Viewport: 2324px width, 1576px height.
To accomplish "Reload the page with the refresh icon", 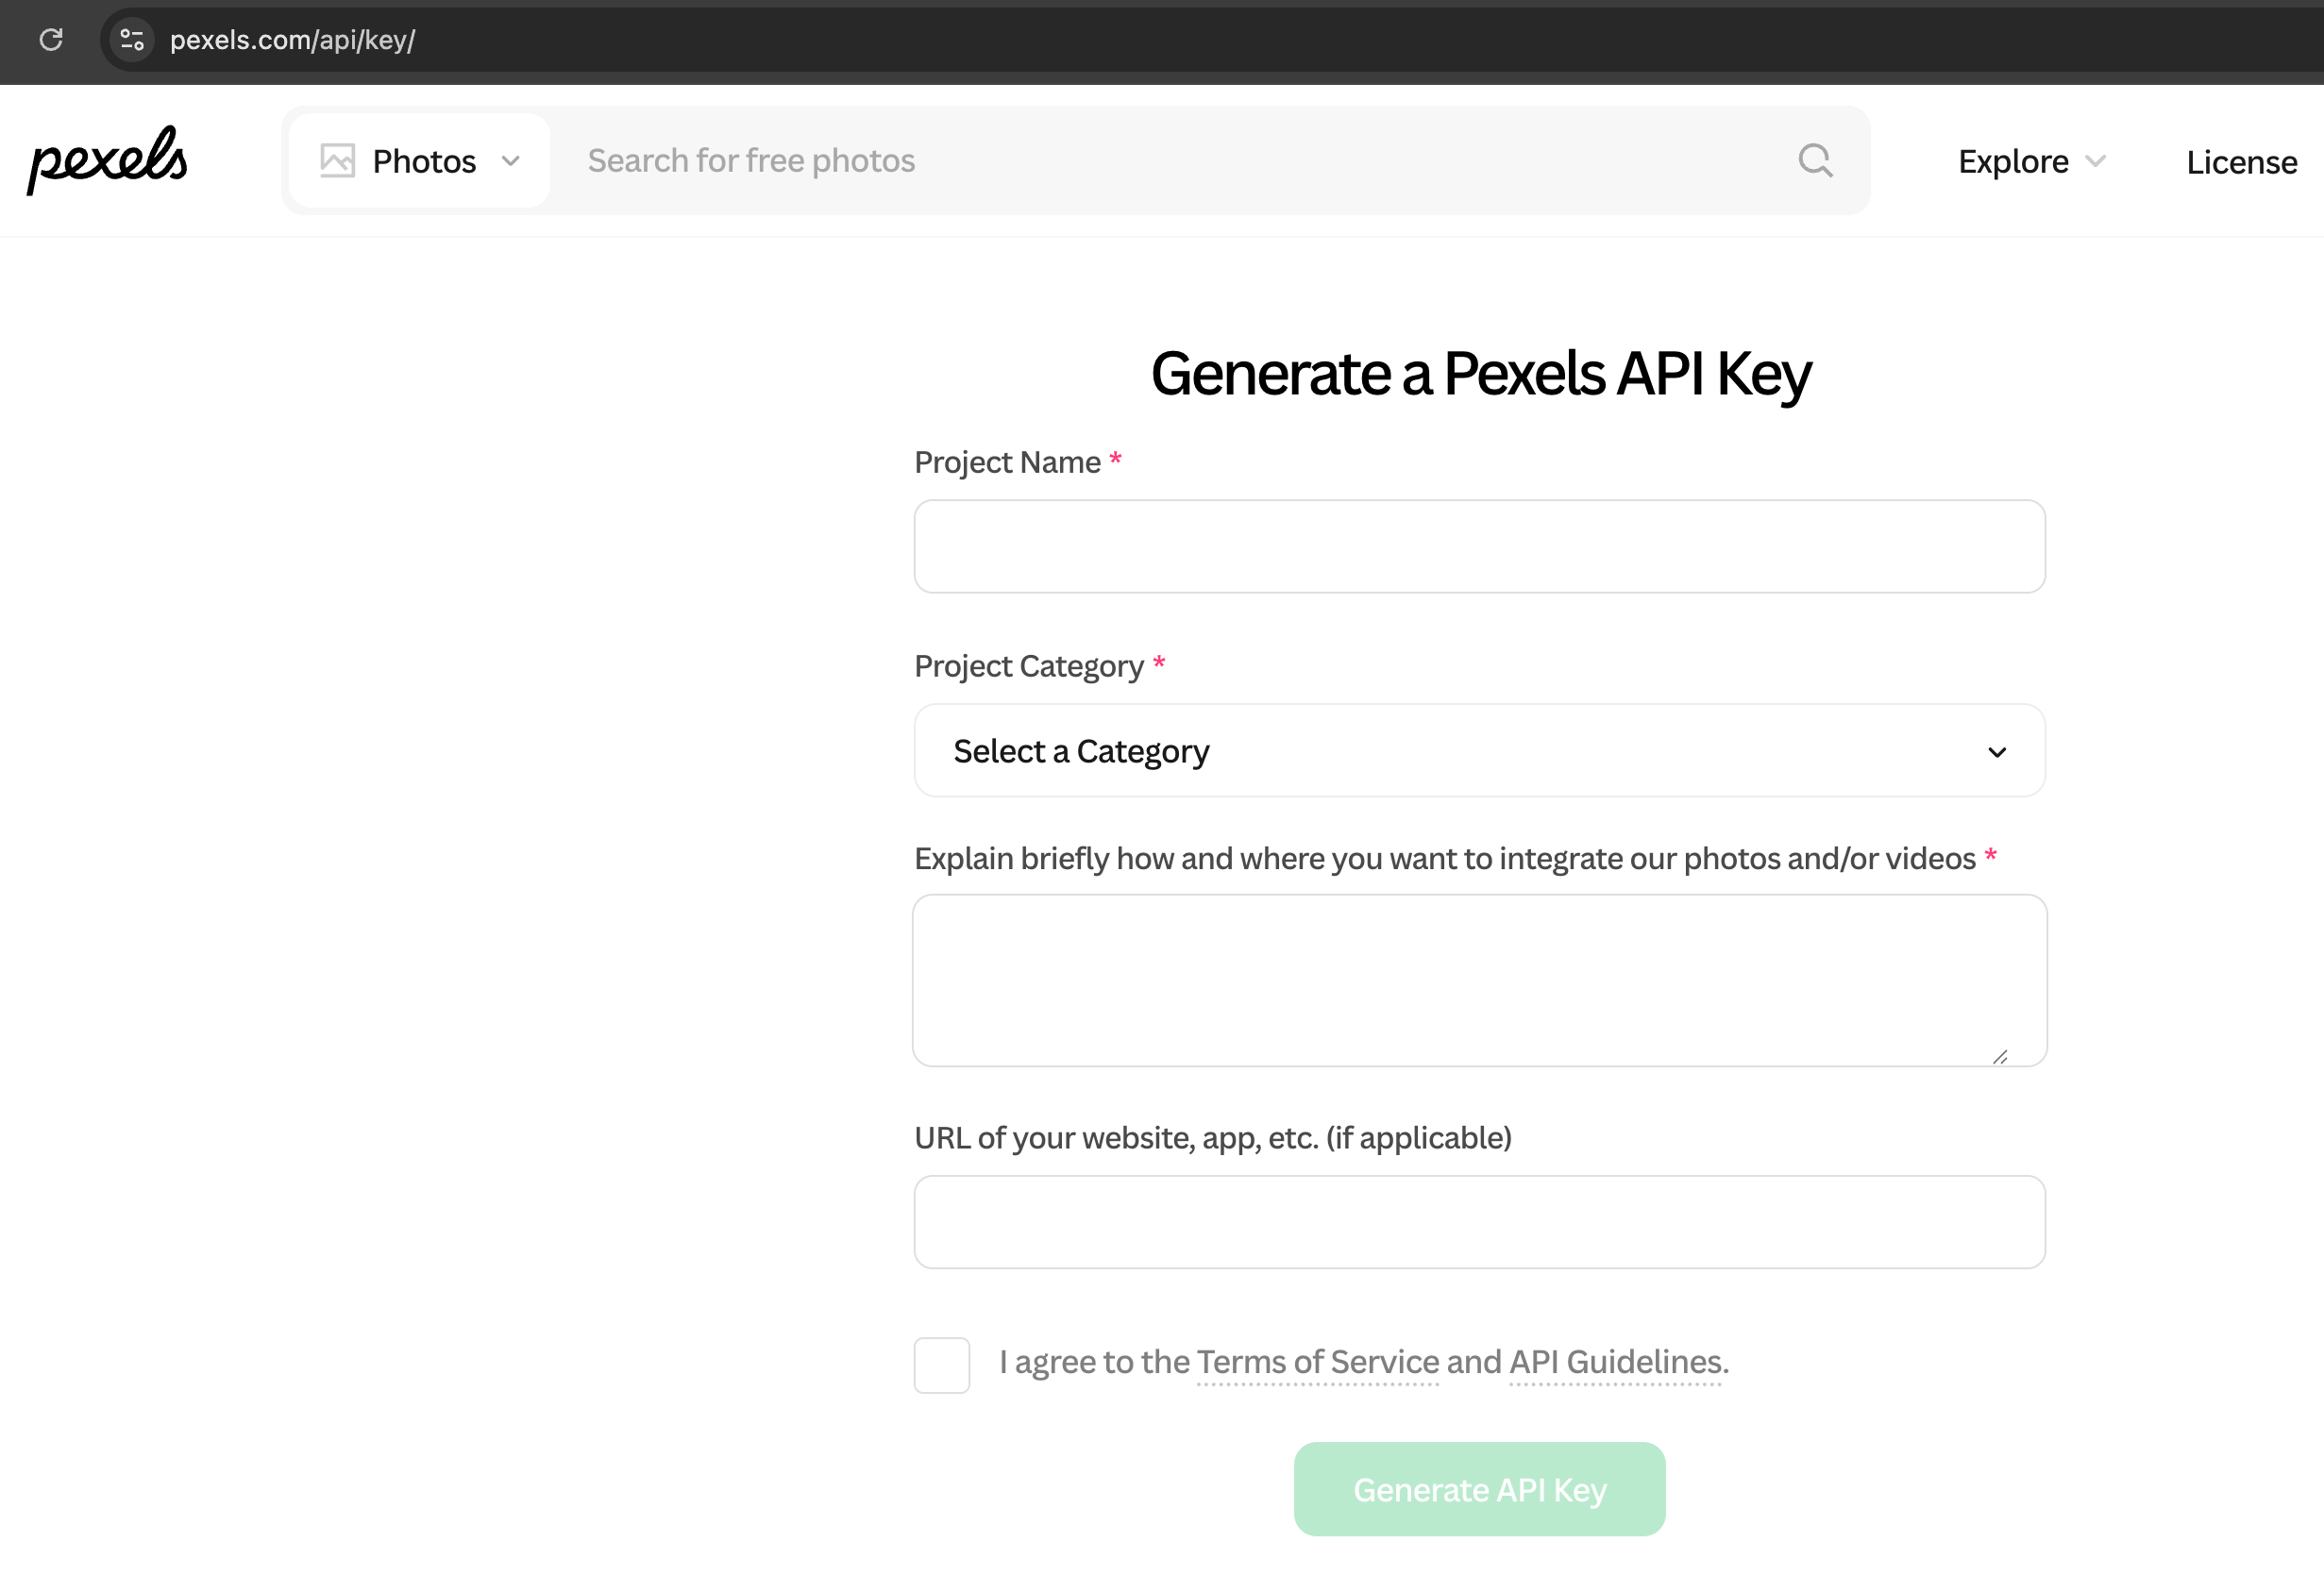I will point(51,40).
